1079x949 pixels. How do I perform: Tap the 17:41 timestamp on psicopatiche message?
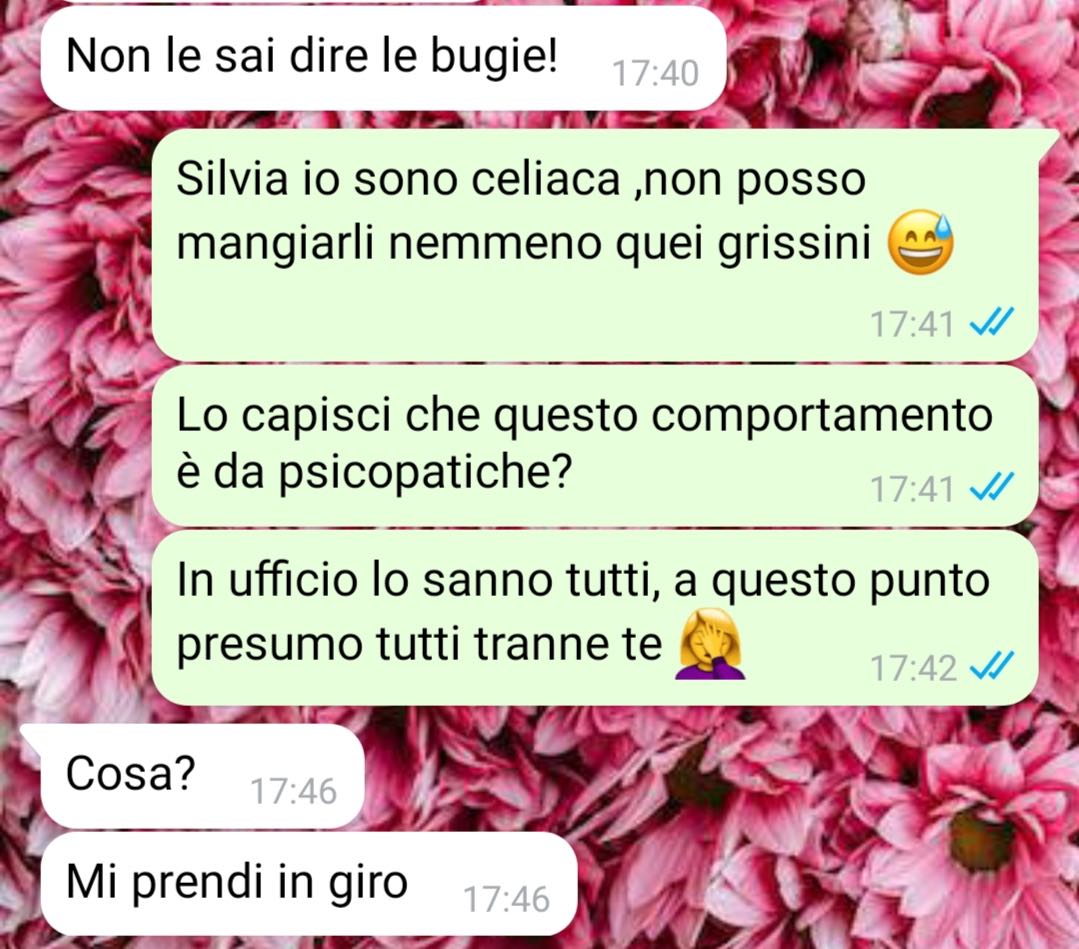point(912,489)
